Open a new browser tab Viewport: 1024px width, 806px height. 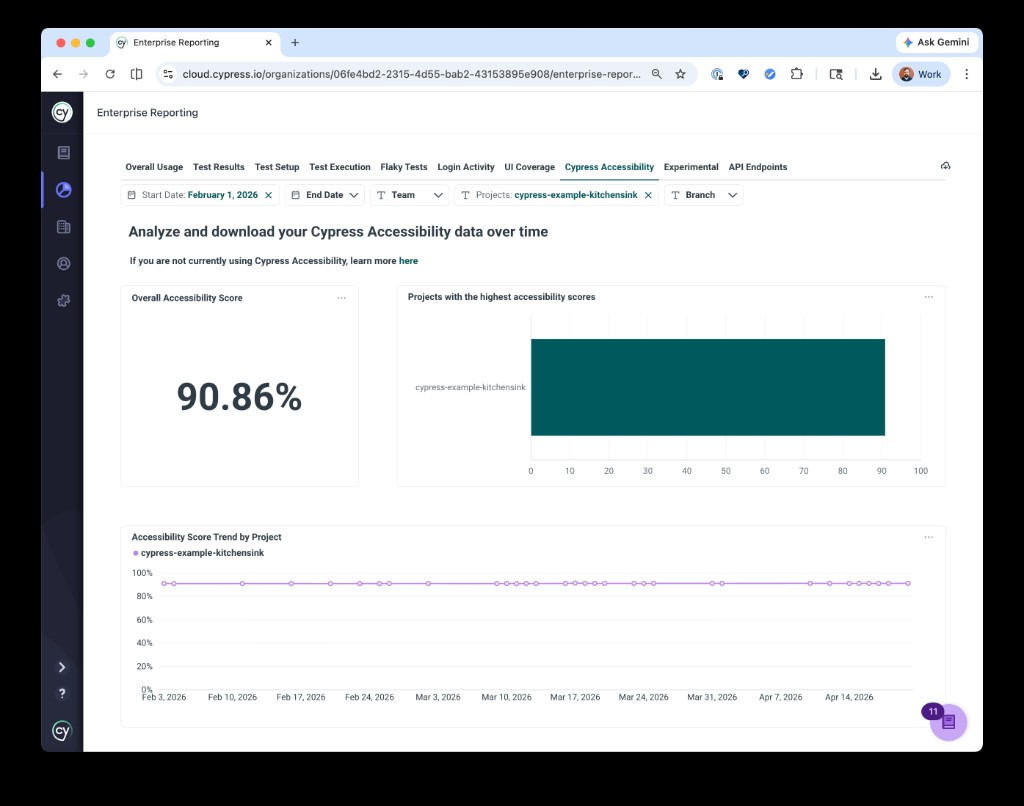(295, 42)
